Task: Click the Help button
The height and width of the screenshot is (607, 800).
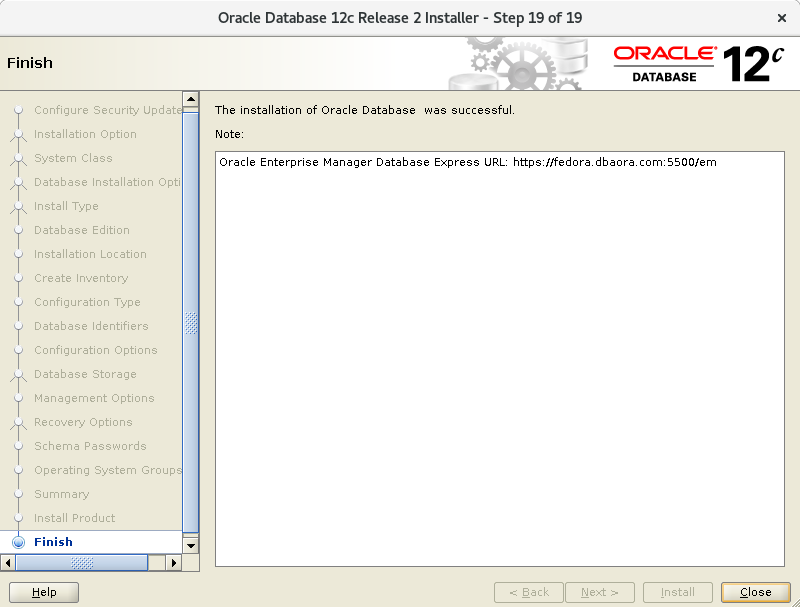Action: pyautogui.click(x=44, y=592)
